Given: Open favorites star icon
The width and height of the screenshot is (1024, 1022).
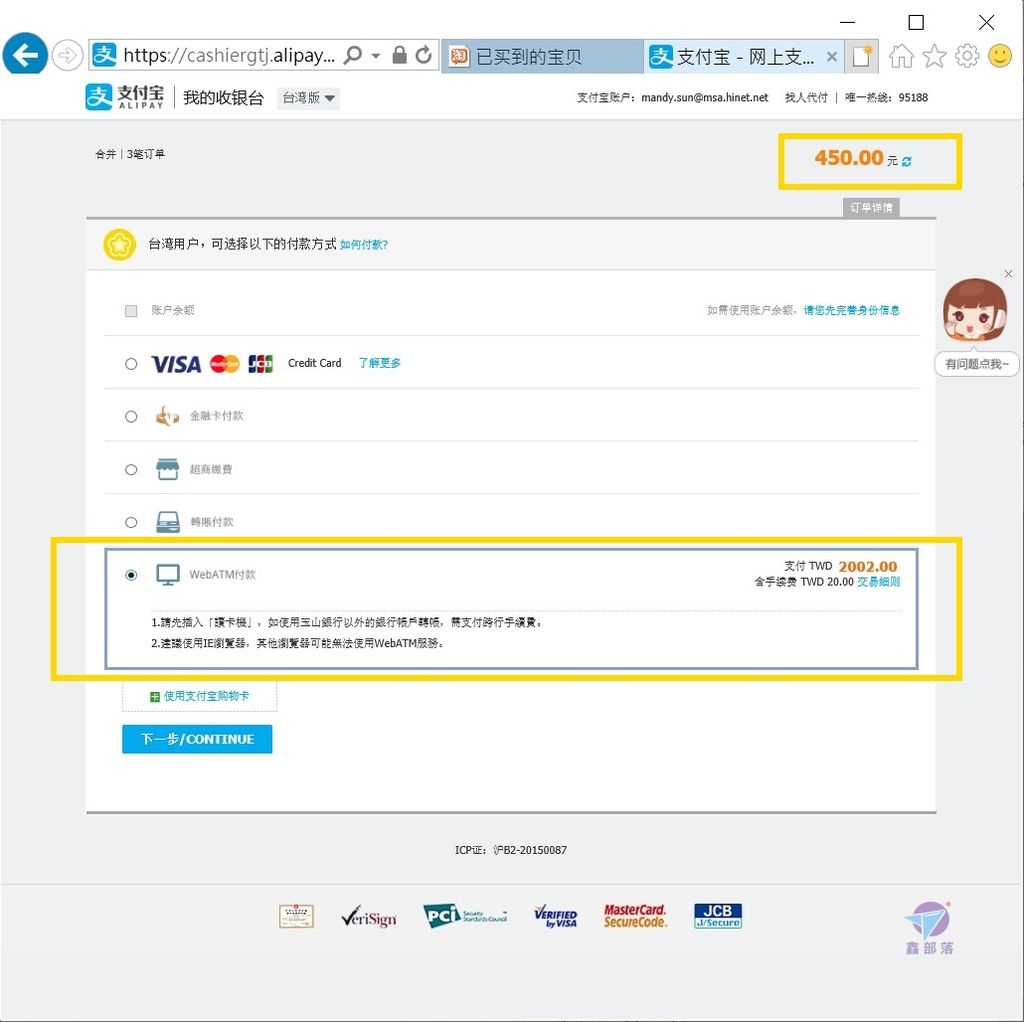Looking at the screenshot, I should click(x=935, y=56).
